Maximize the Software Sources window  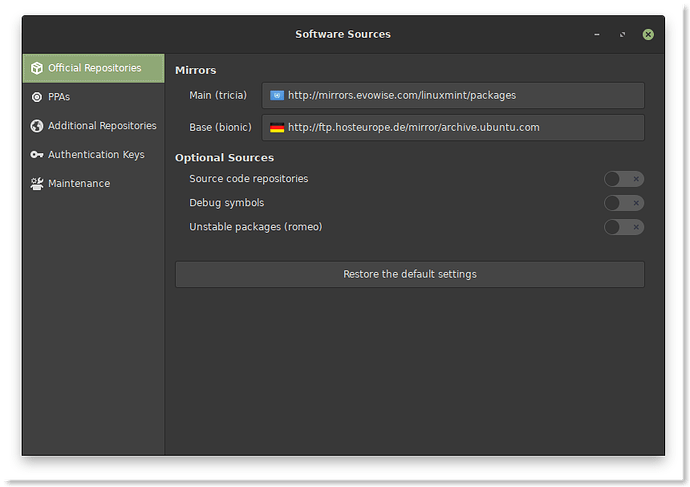(x=622, y=34)
